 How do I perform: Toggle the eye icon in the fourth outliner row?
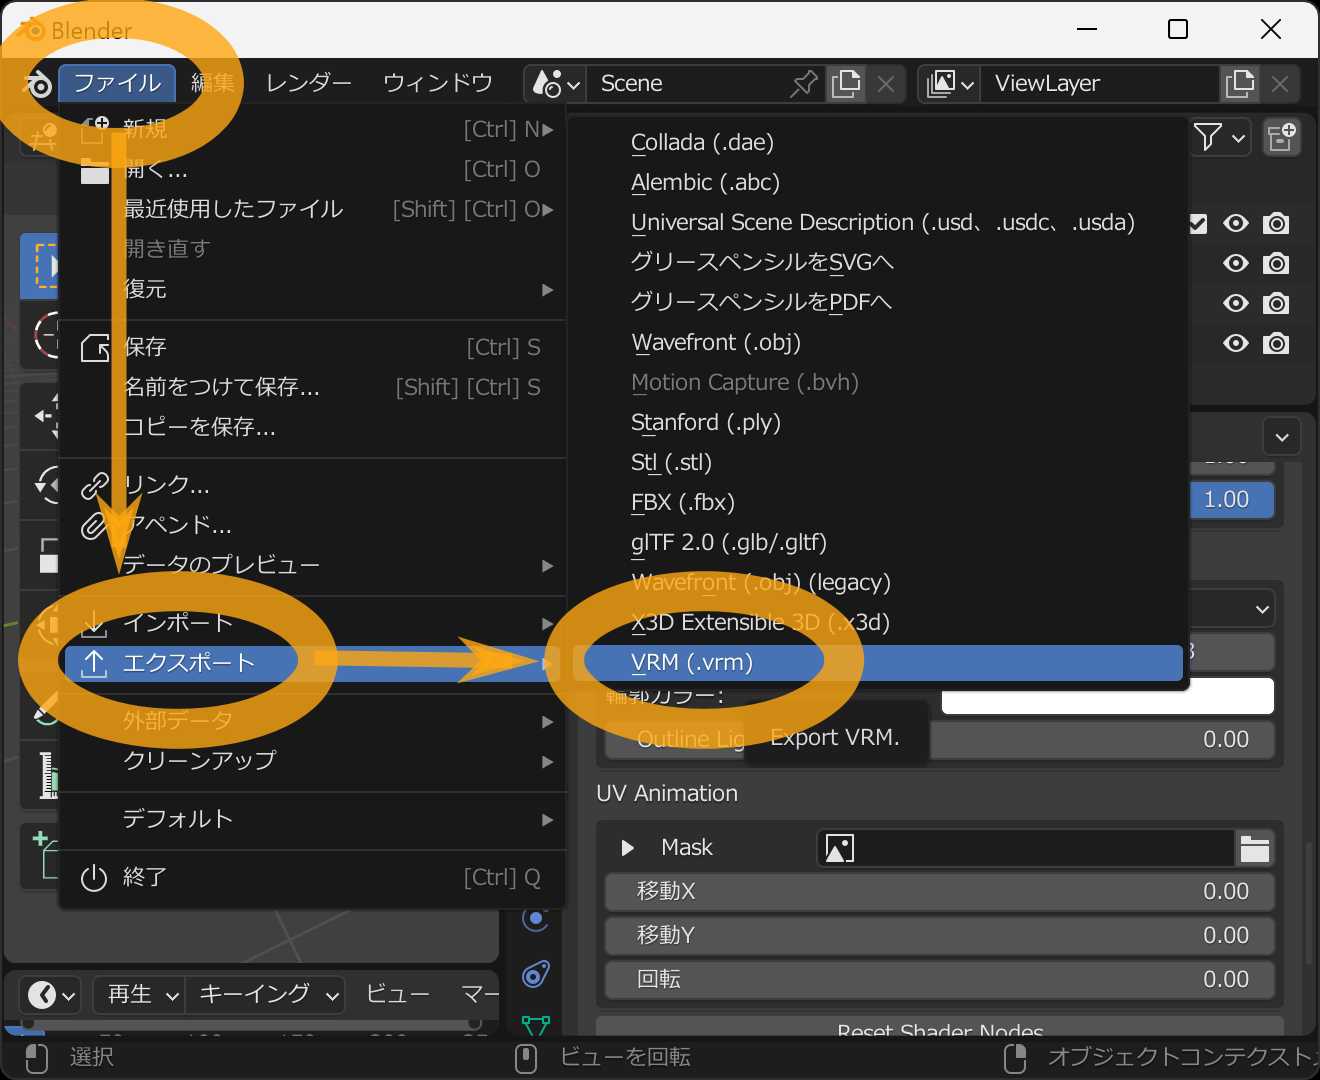(x=1236, y=343)
